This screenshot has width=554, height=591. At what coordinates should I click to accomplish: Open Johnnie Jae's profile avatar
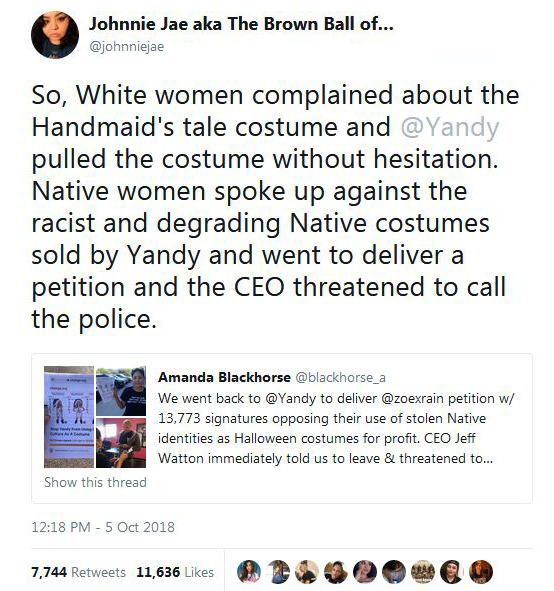pyautogui.click(x=55, y=35)
